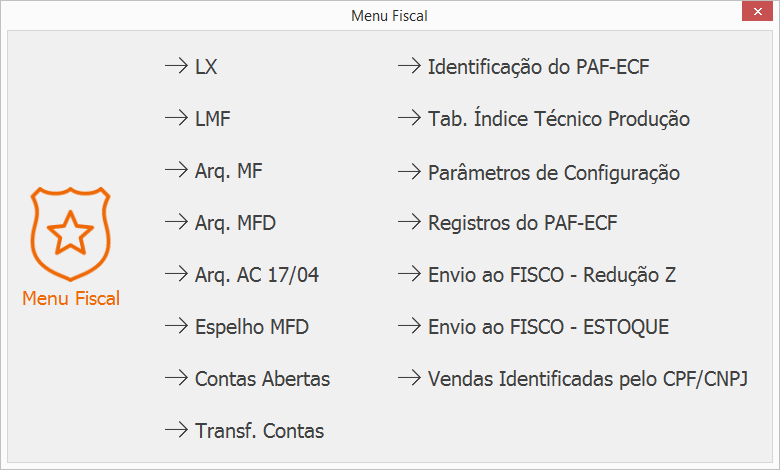Open Parâmetros de Configuração
This screenshot has height=470, width=780.
pyautogui.click(x=554, y=173)
